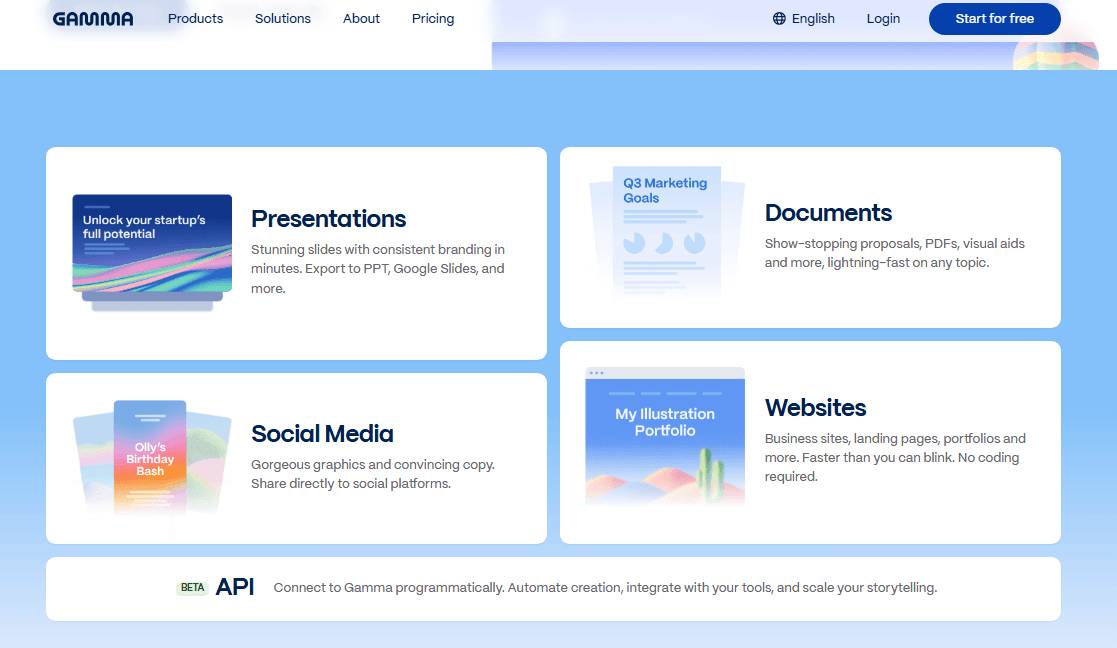Click the Websites description text
1117x648 pixels.
click(895, 457)
